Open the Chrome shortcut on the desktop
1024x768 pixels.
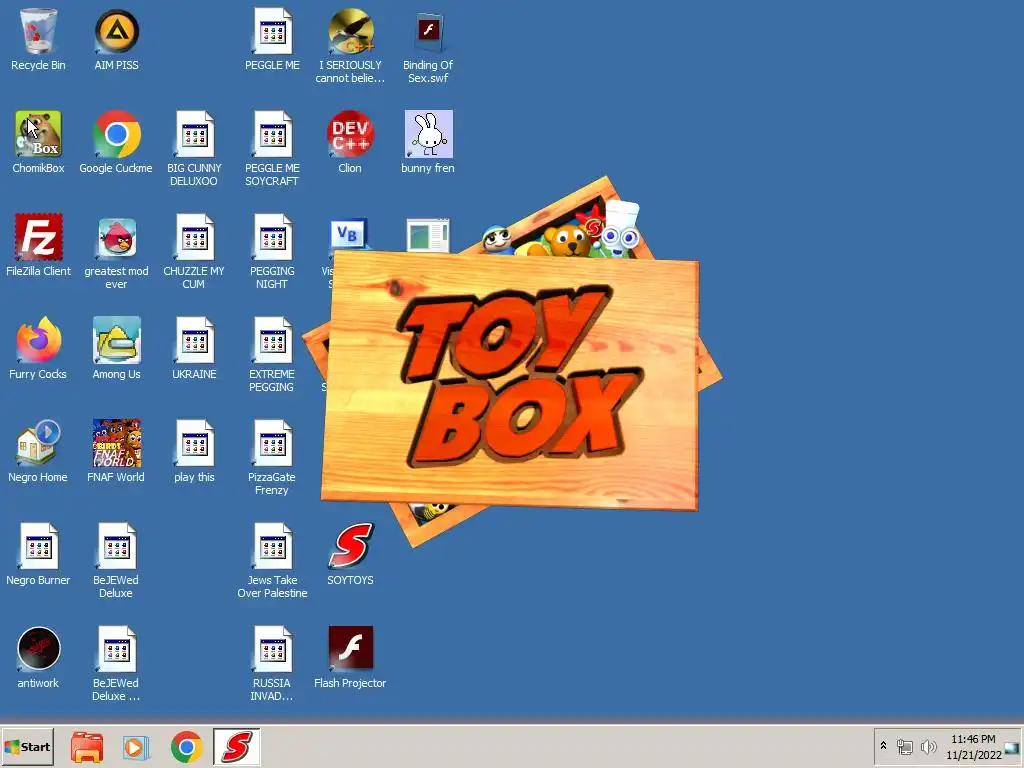click(x=116, y=134)
